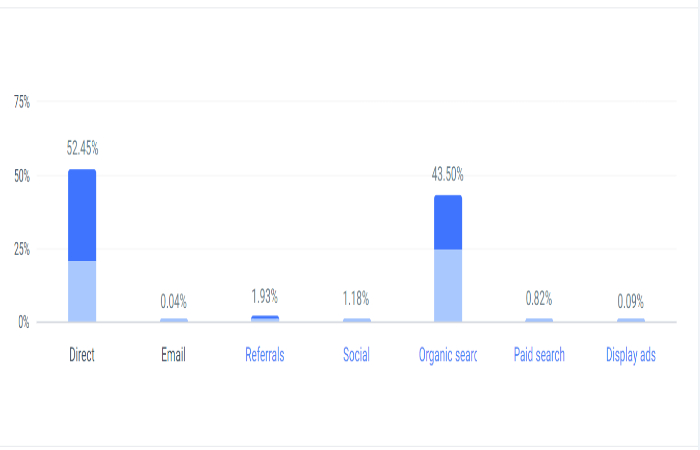Screen dimensions: 700x450
Task: Select the small Paid search bar
Action: 539,320
